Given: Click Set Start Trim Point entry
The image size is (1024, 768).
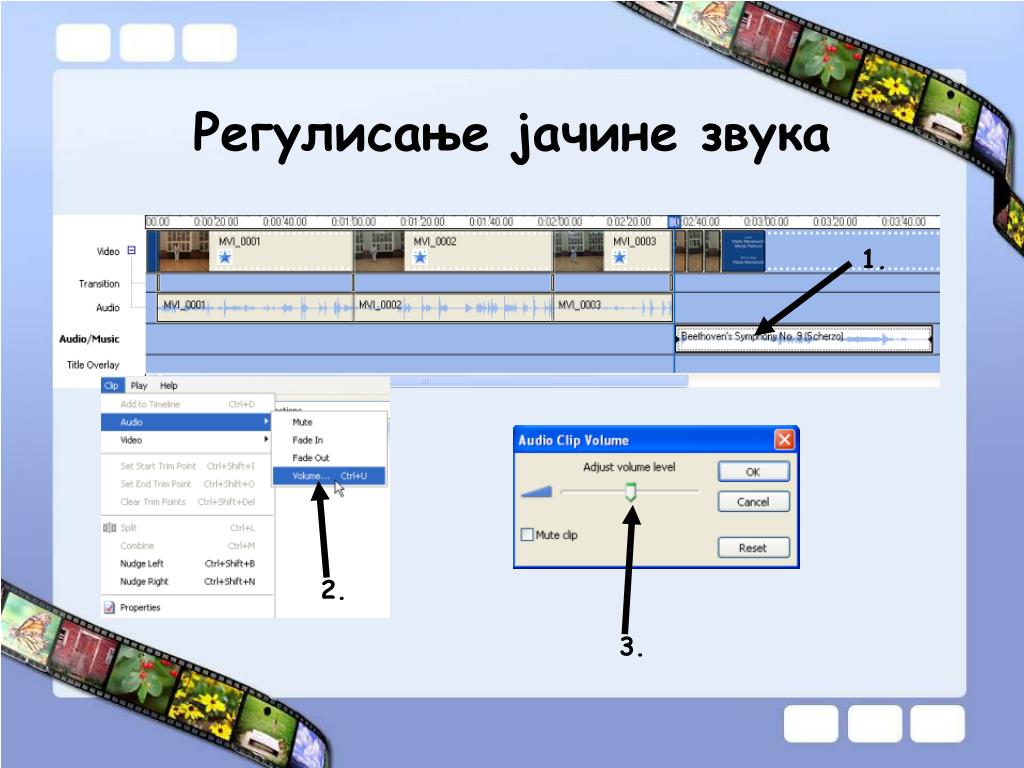Looking at the screenshot, I should [x=187, y=466].
